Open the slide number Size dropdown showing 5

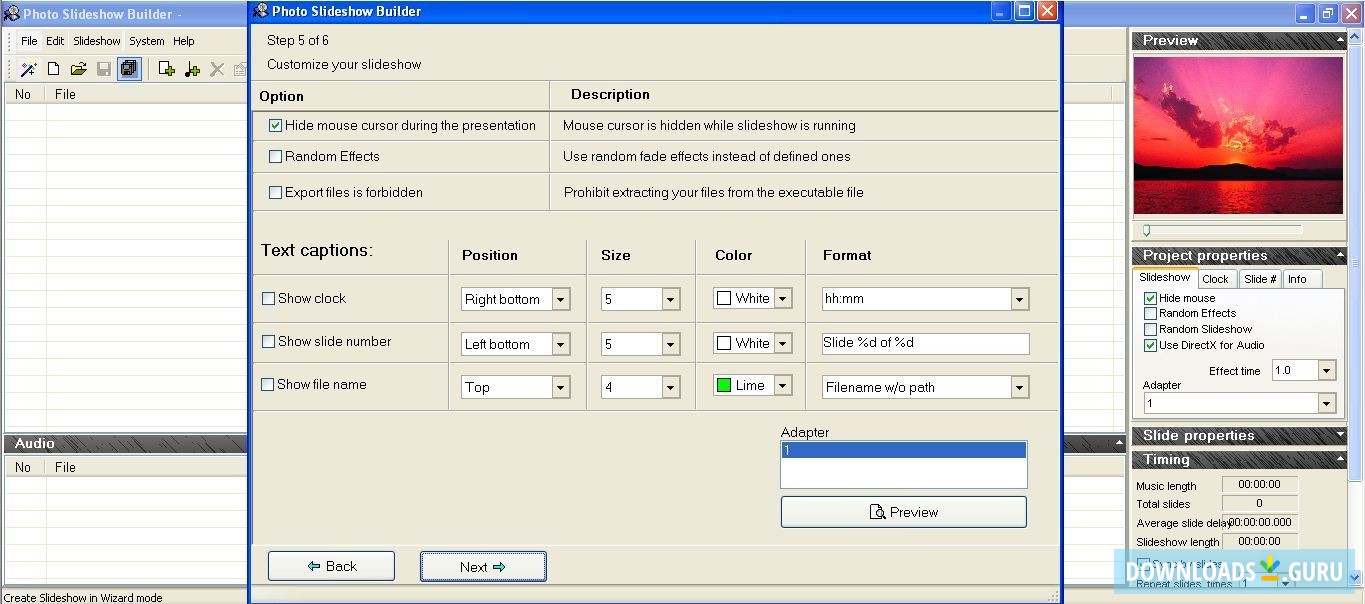point(670,344)
